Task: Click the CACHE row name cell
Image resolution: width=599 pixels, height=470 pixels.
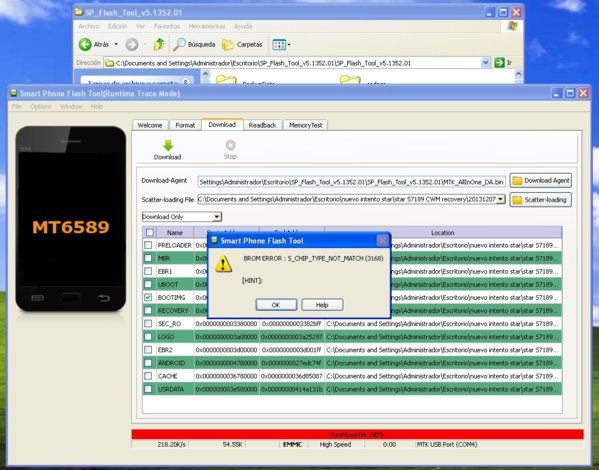Action: pos(175,376)
